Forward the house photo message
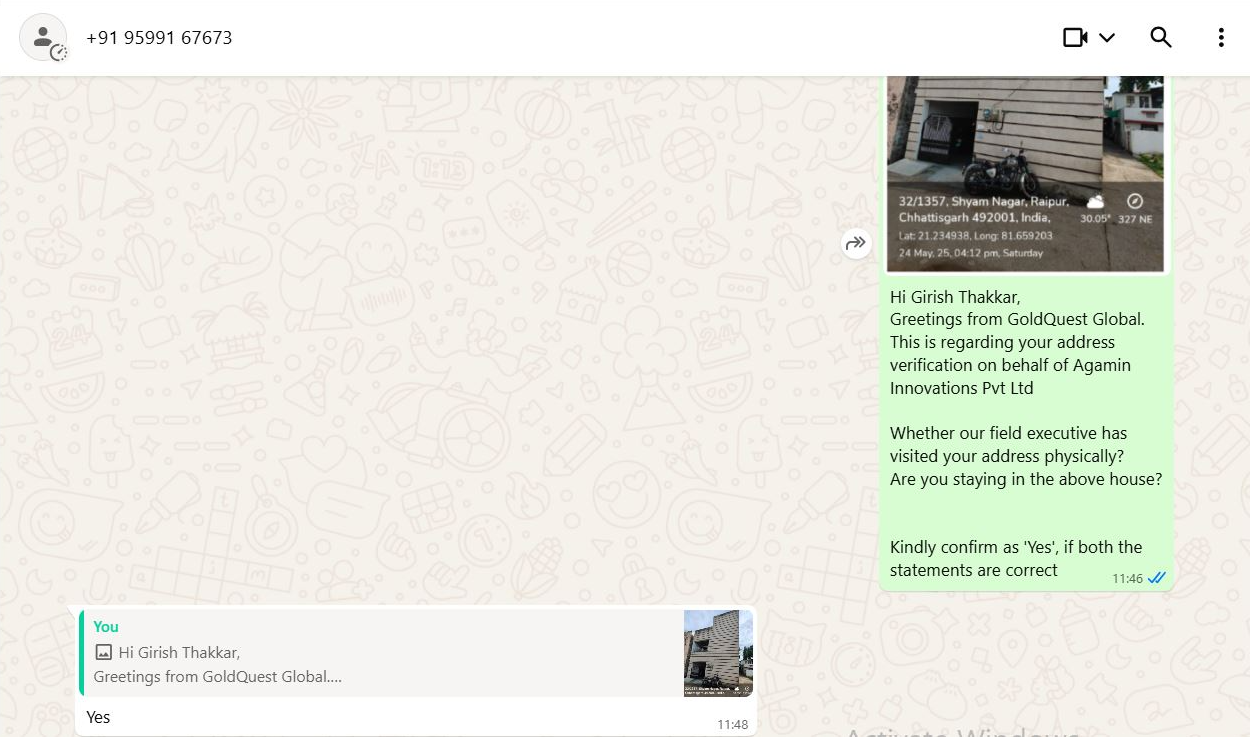 856,243
